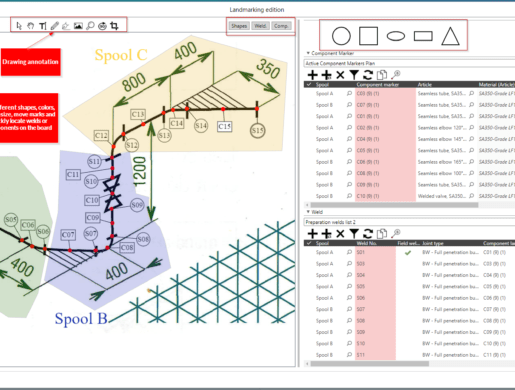
Task: Toggle select-all check in Weld header
Action: tap(309, 243)
